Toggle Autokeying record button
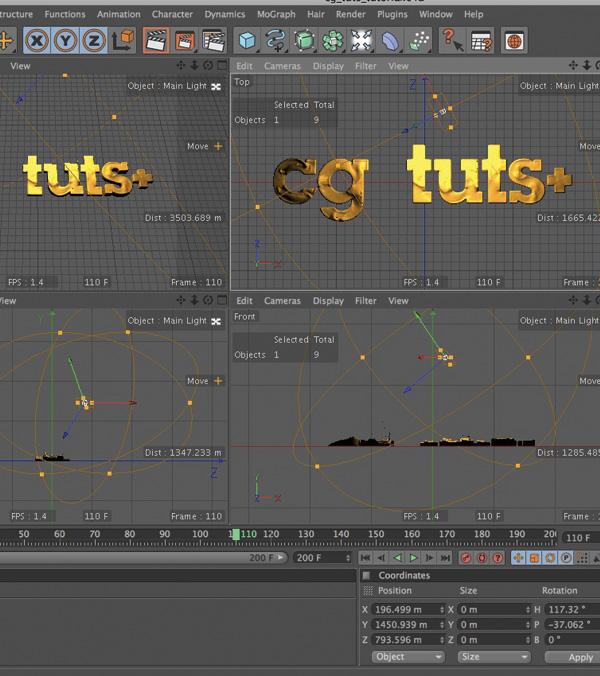This screenshot has height=676, width=600. tap(482, 558)
